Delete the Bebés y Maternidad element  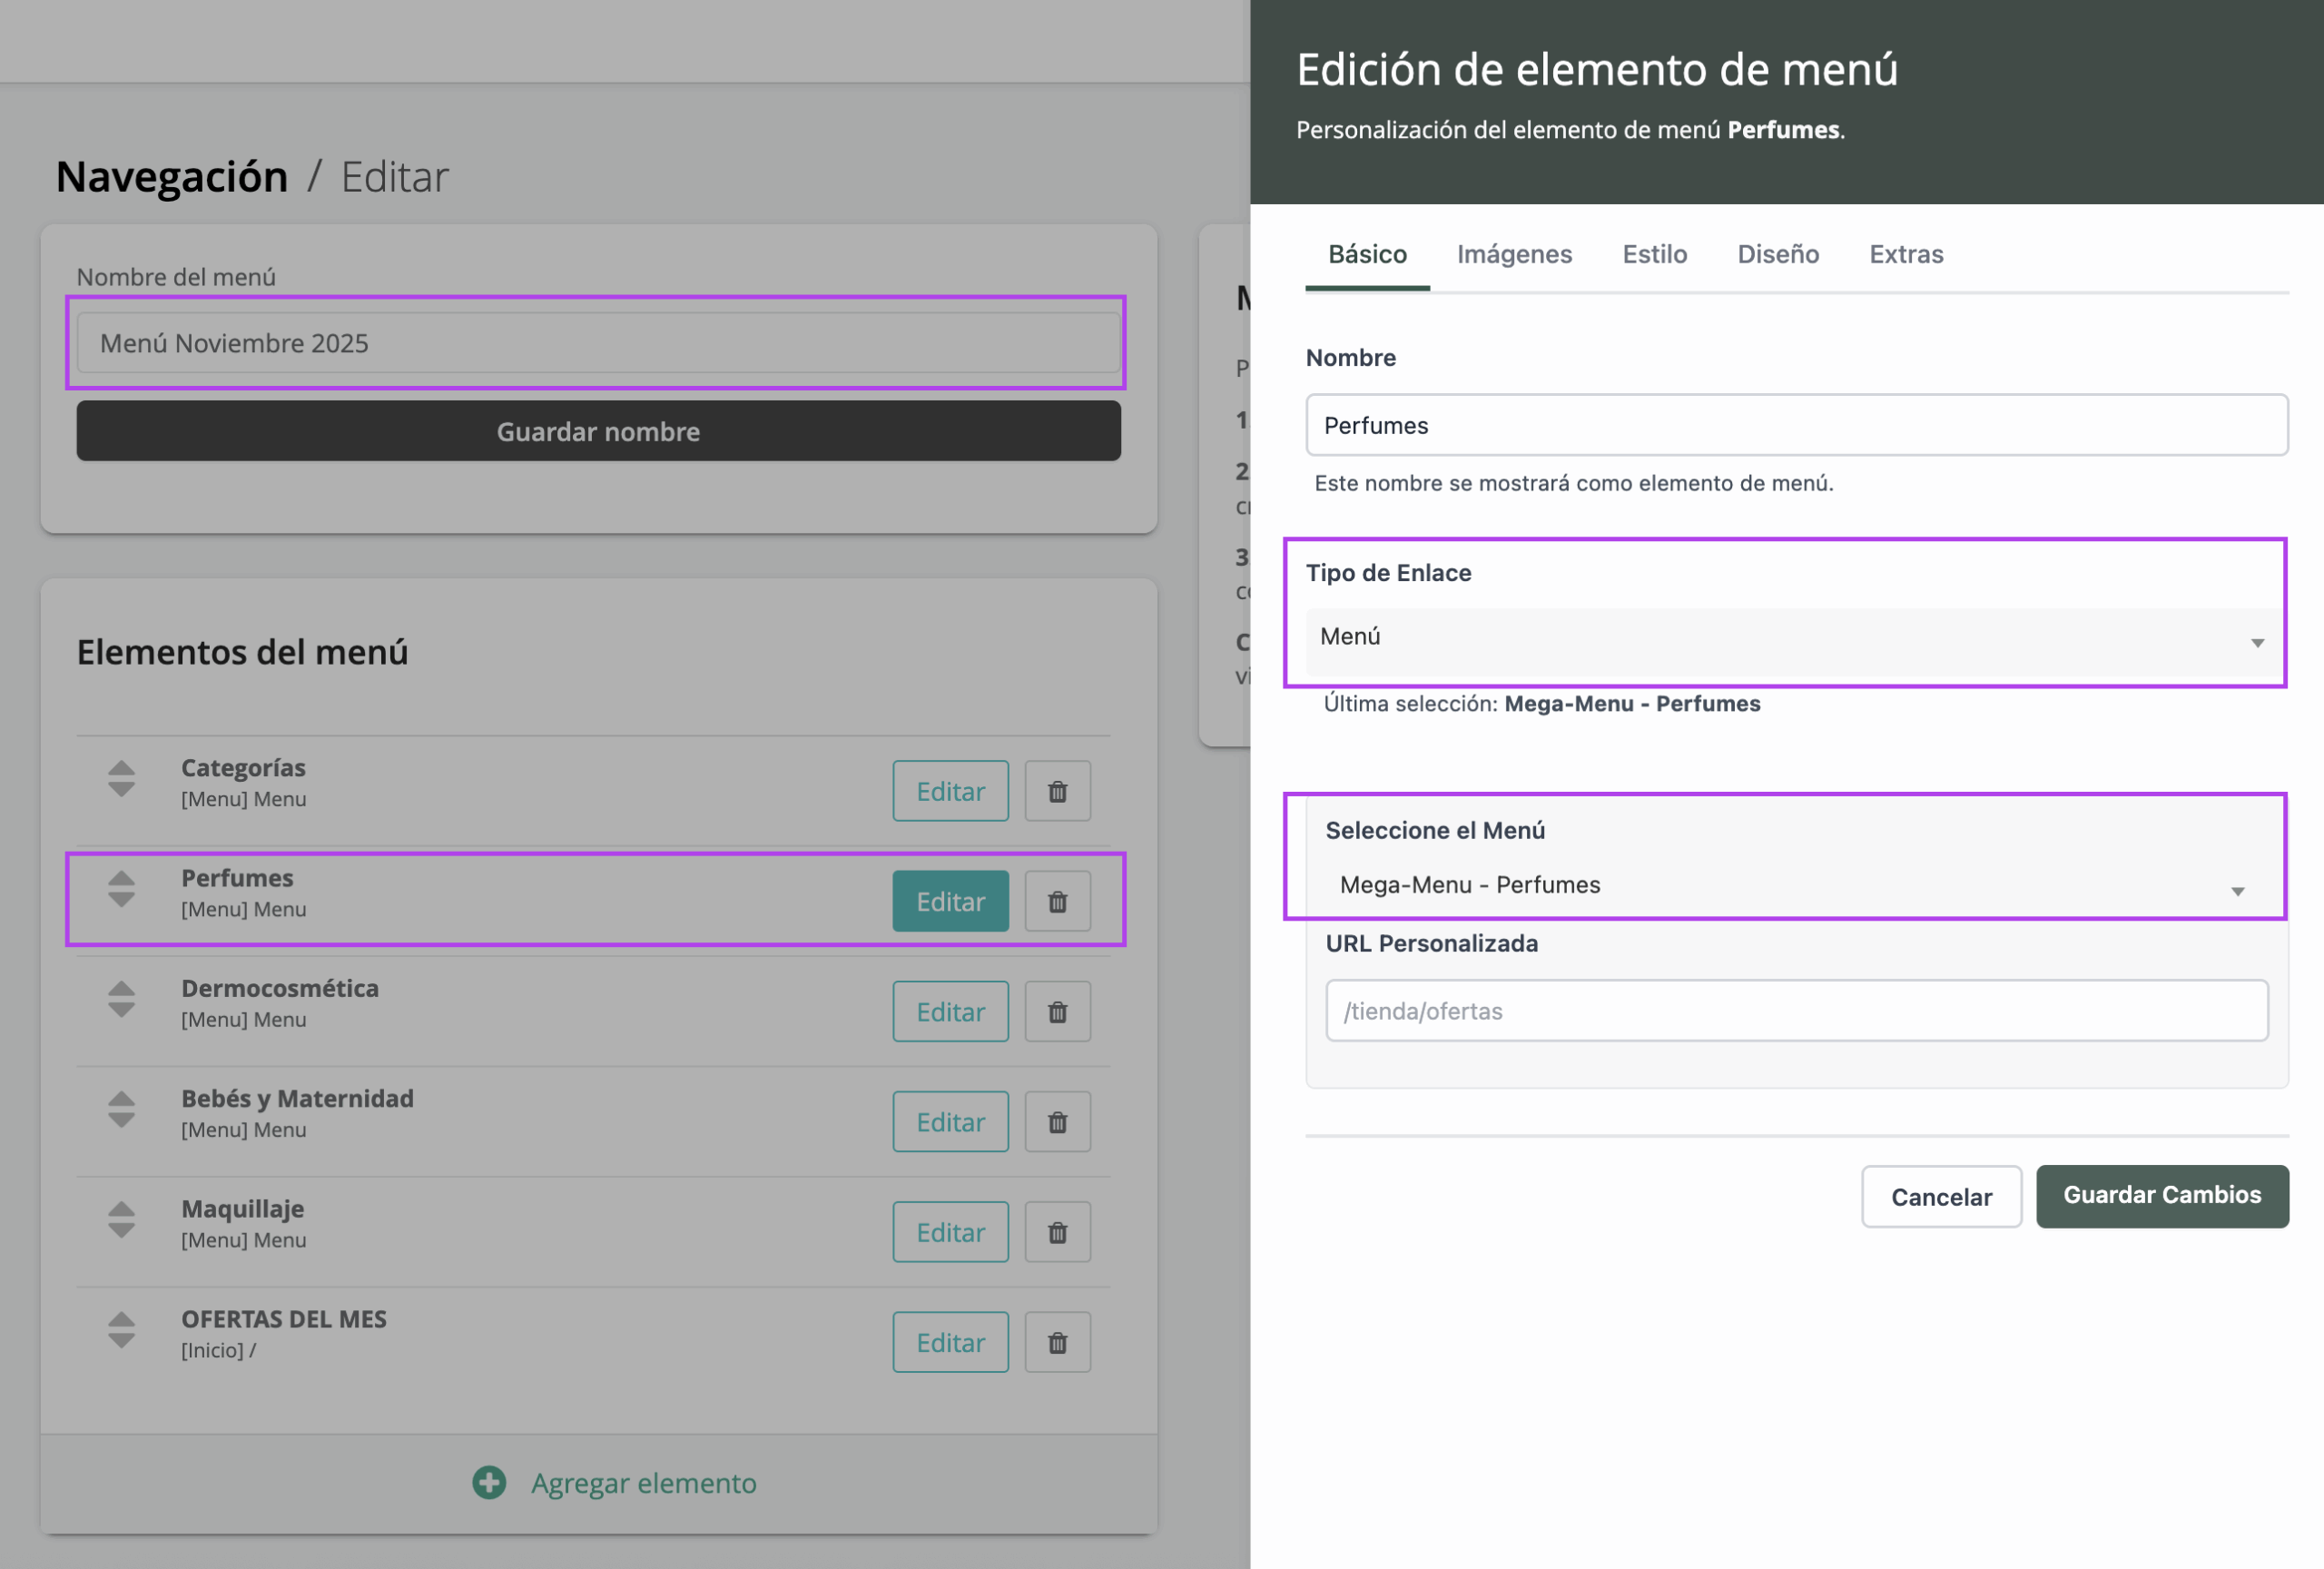1057,1121
